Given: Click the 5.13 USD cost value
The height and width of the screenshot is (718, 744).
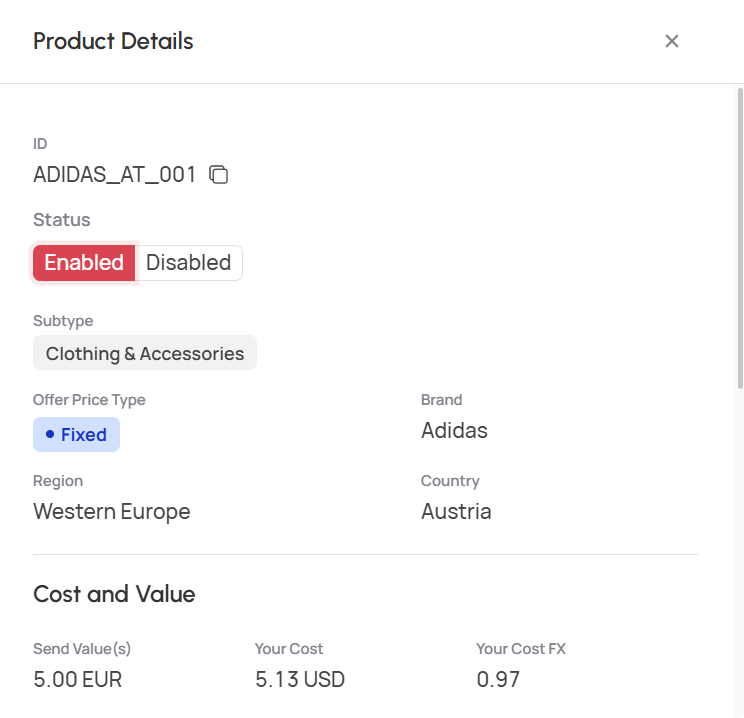Looking at the screenshot, I should [x=299, y=679].
